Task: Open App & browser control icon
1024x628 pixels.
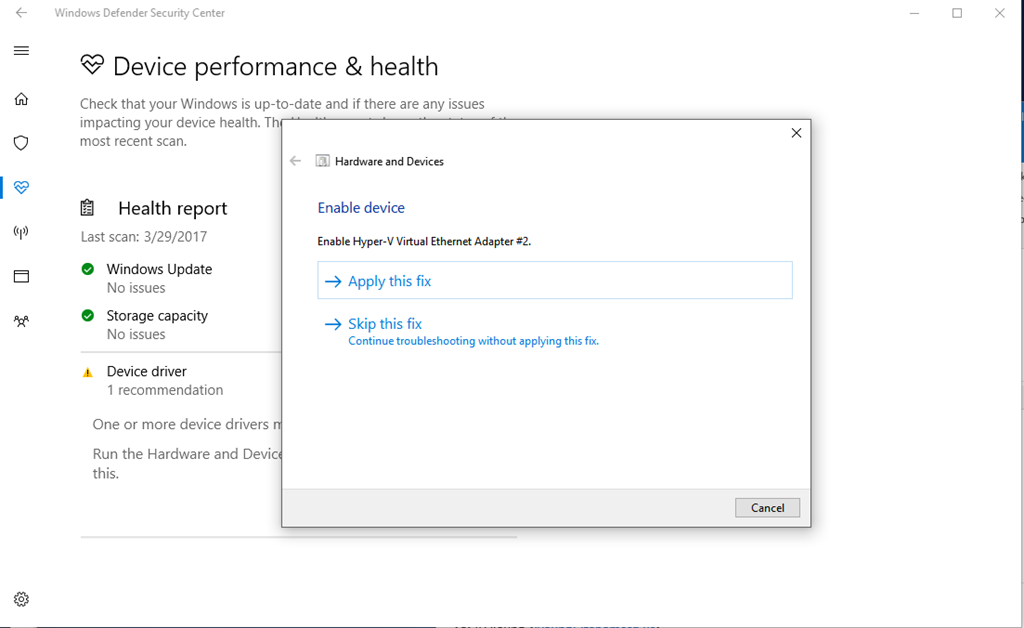Action: 21,276
